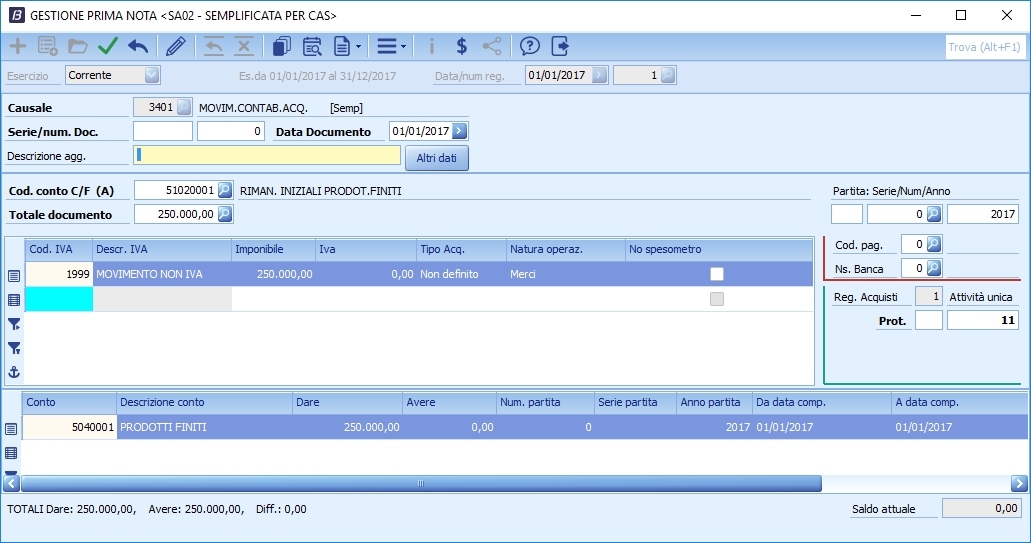This screenshot has width=1031, height=543.
Task: Click the grayed delete-row X icon
Action: point(244,46)
